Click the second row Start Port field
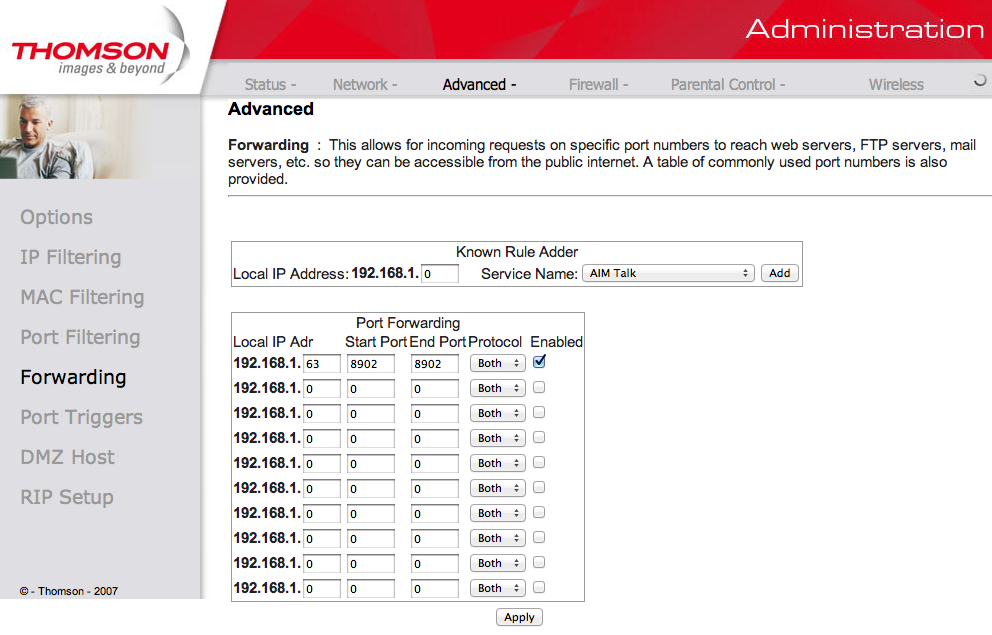This screenshot has height=635, width=992. tap(371, 389)
